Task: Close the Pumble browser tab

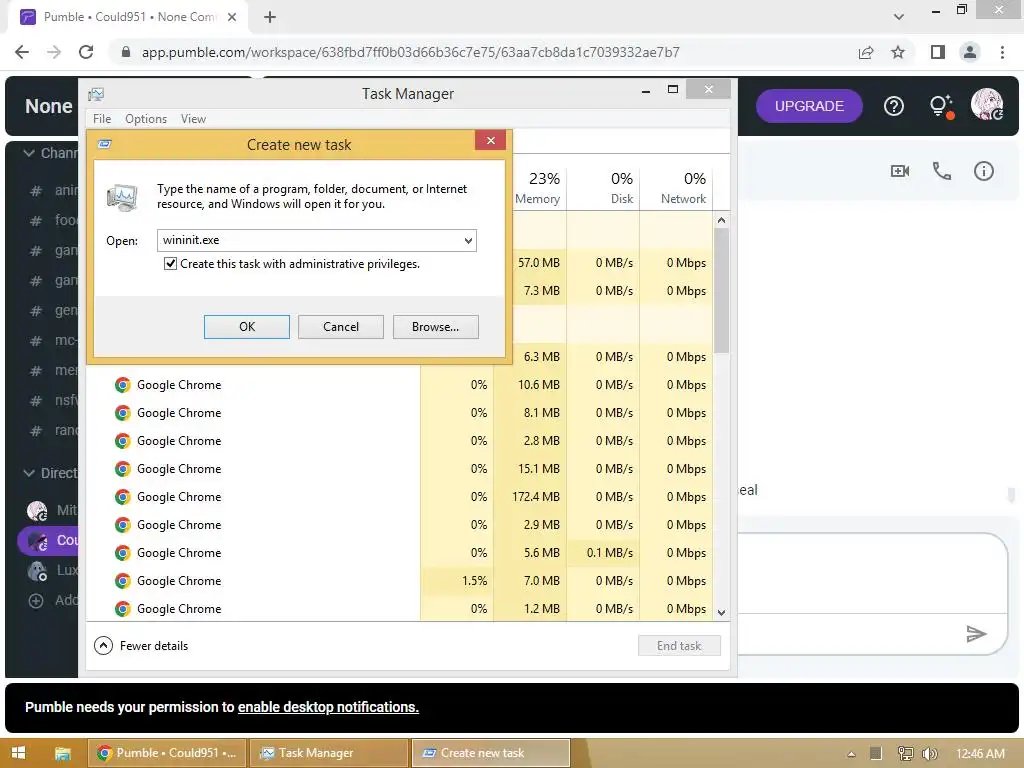Action: (x=232, y=17)
